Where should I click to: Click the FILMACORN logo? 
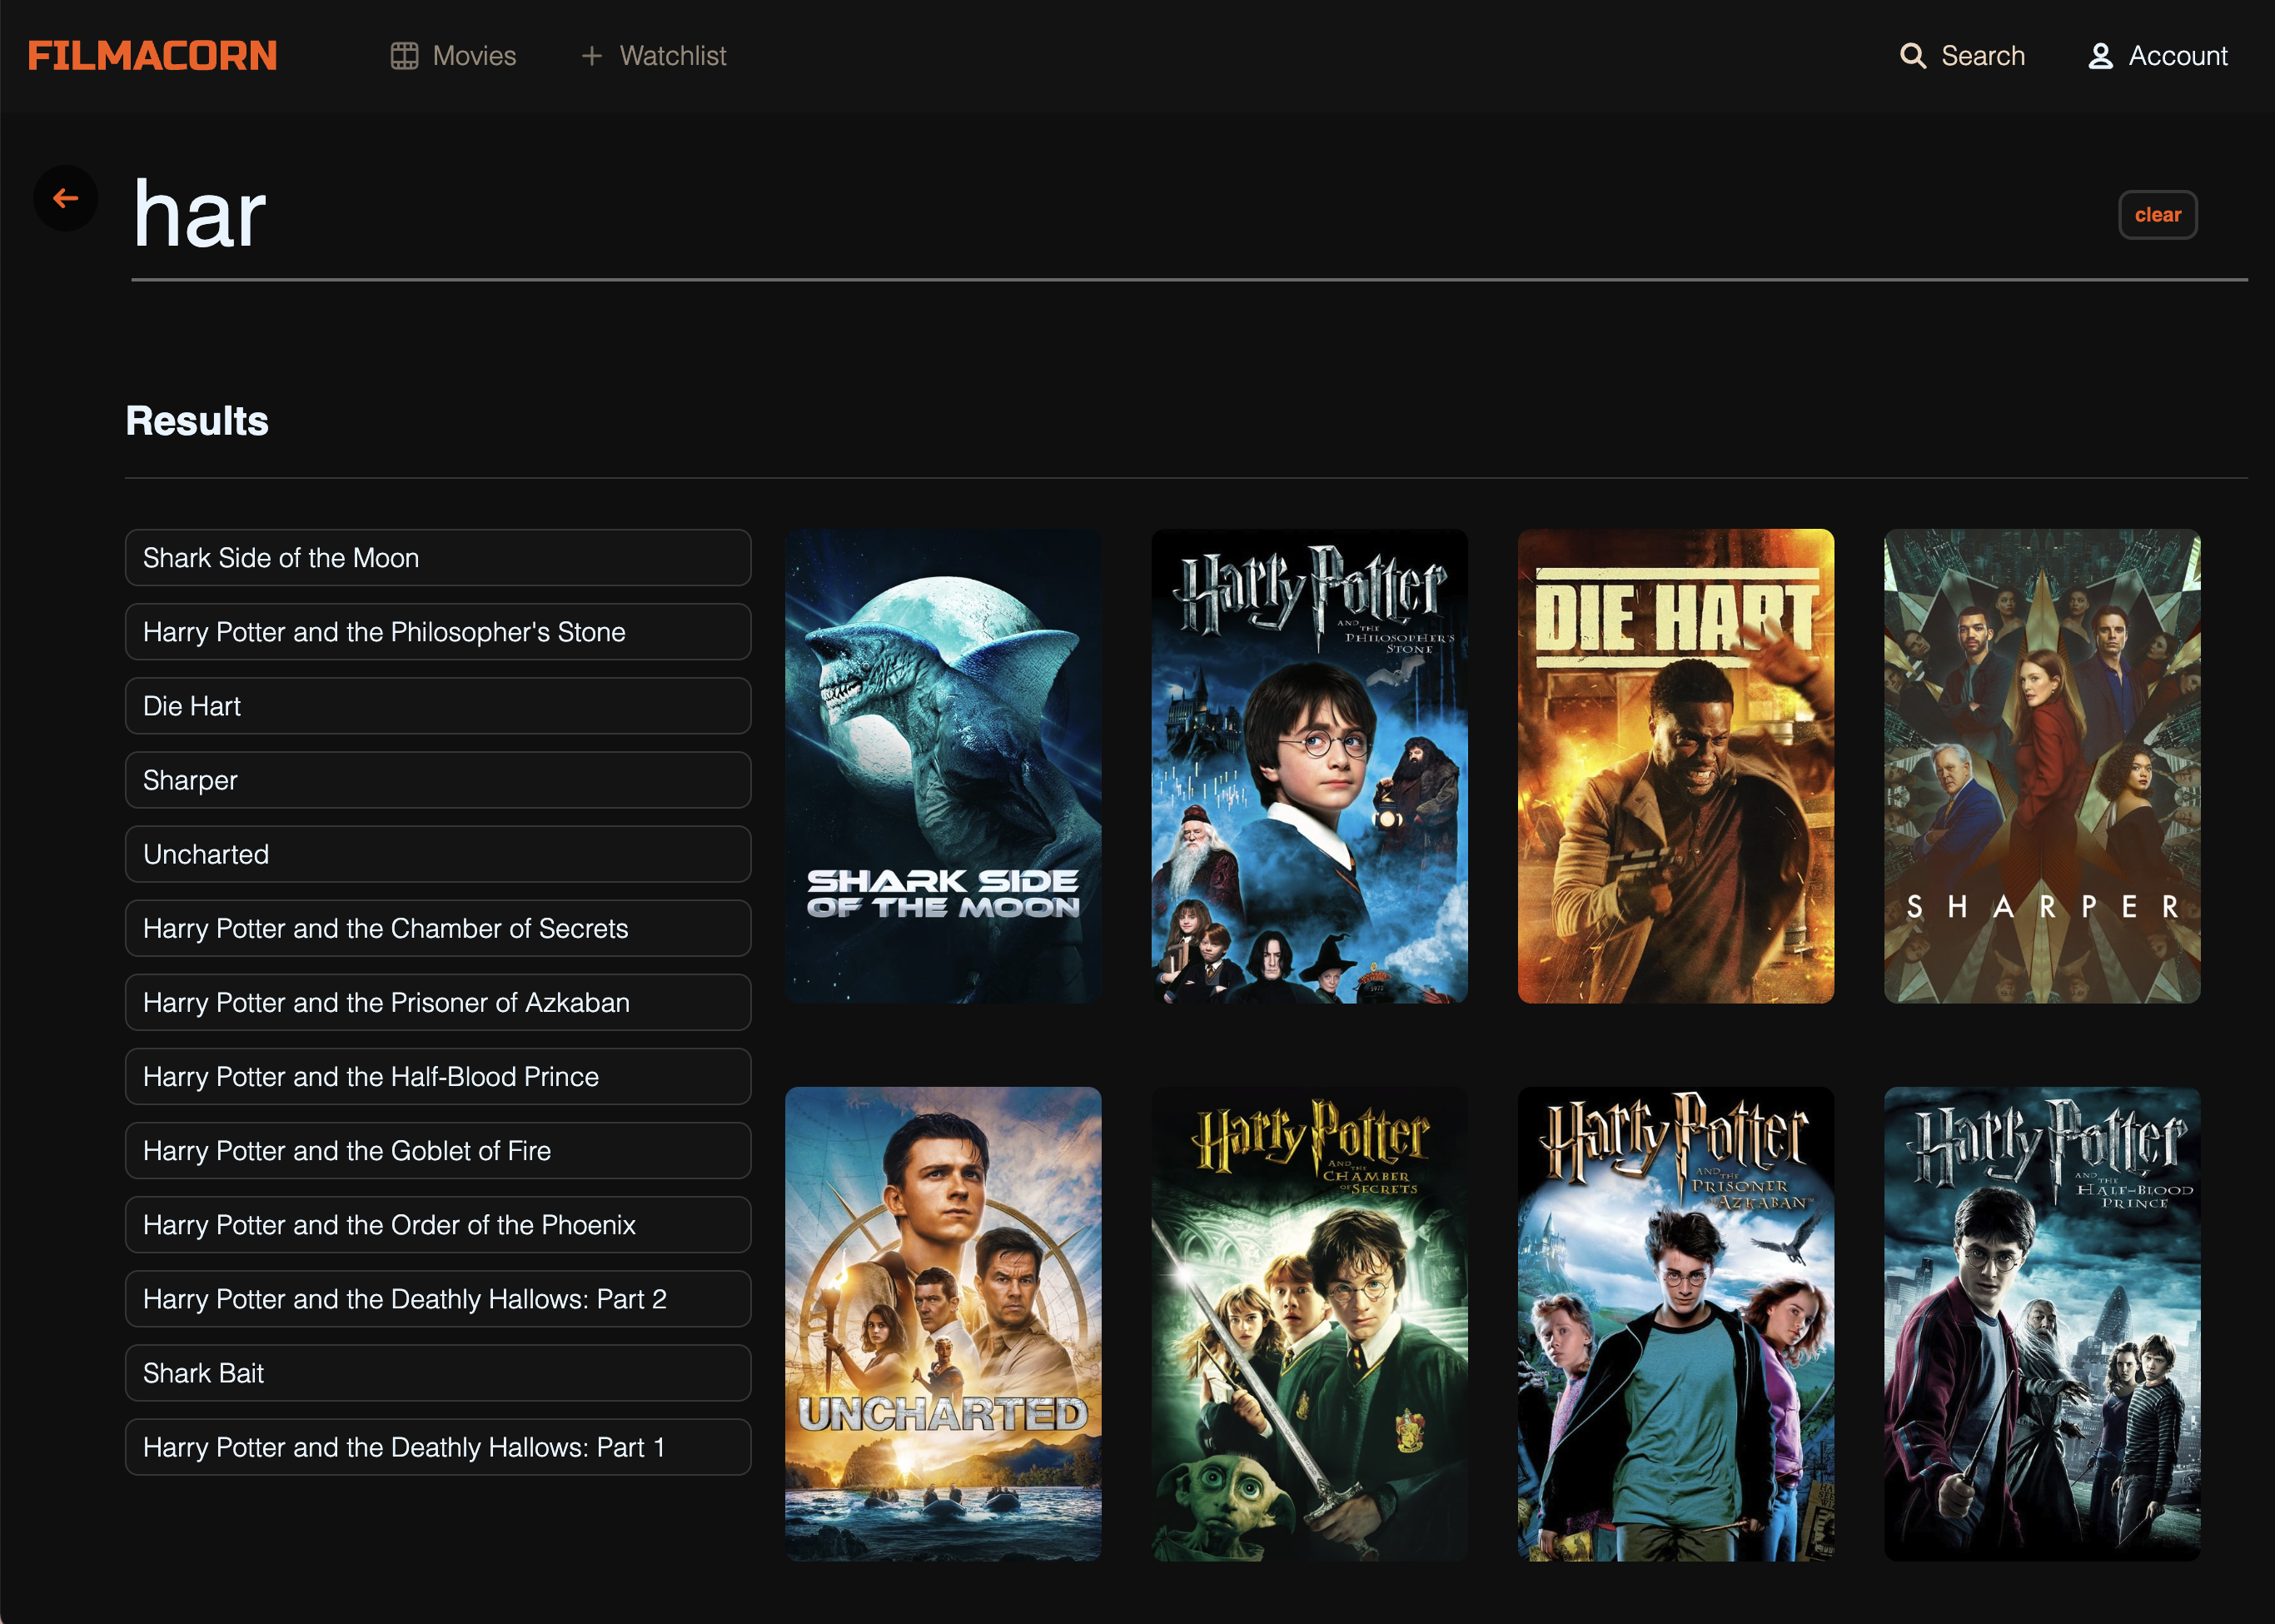tap(152, 56)
